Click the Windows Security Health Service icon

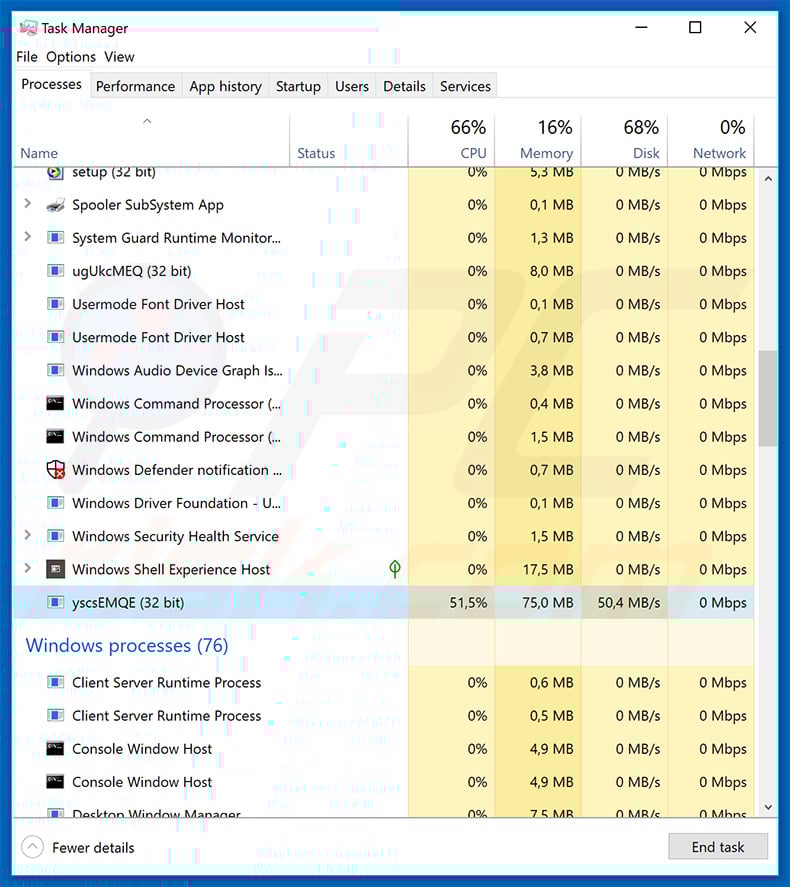(x=55, y=536)
